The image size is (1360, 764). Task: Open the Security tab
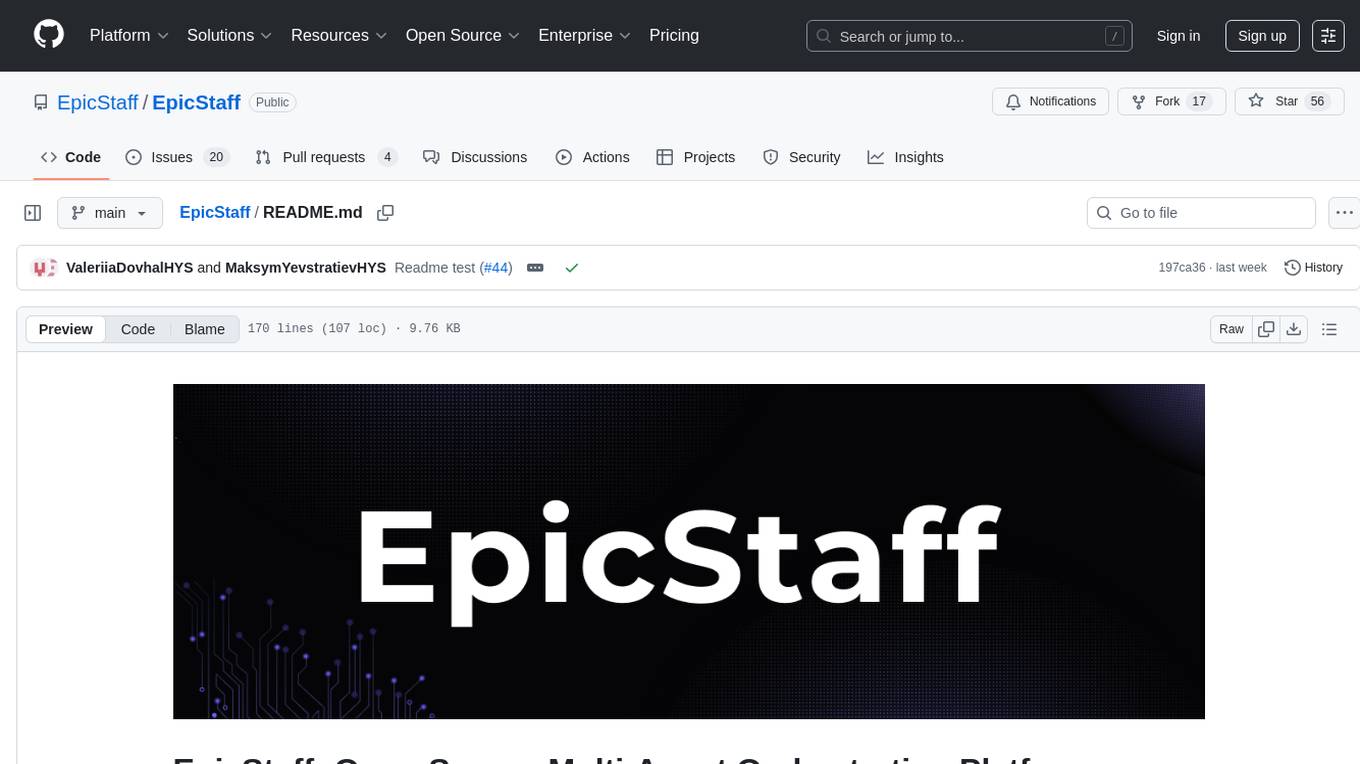(802, 157)
